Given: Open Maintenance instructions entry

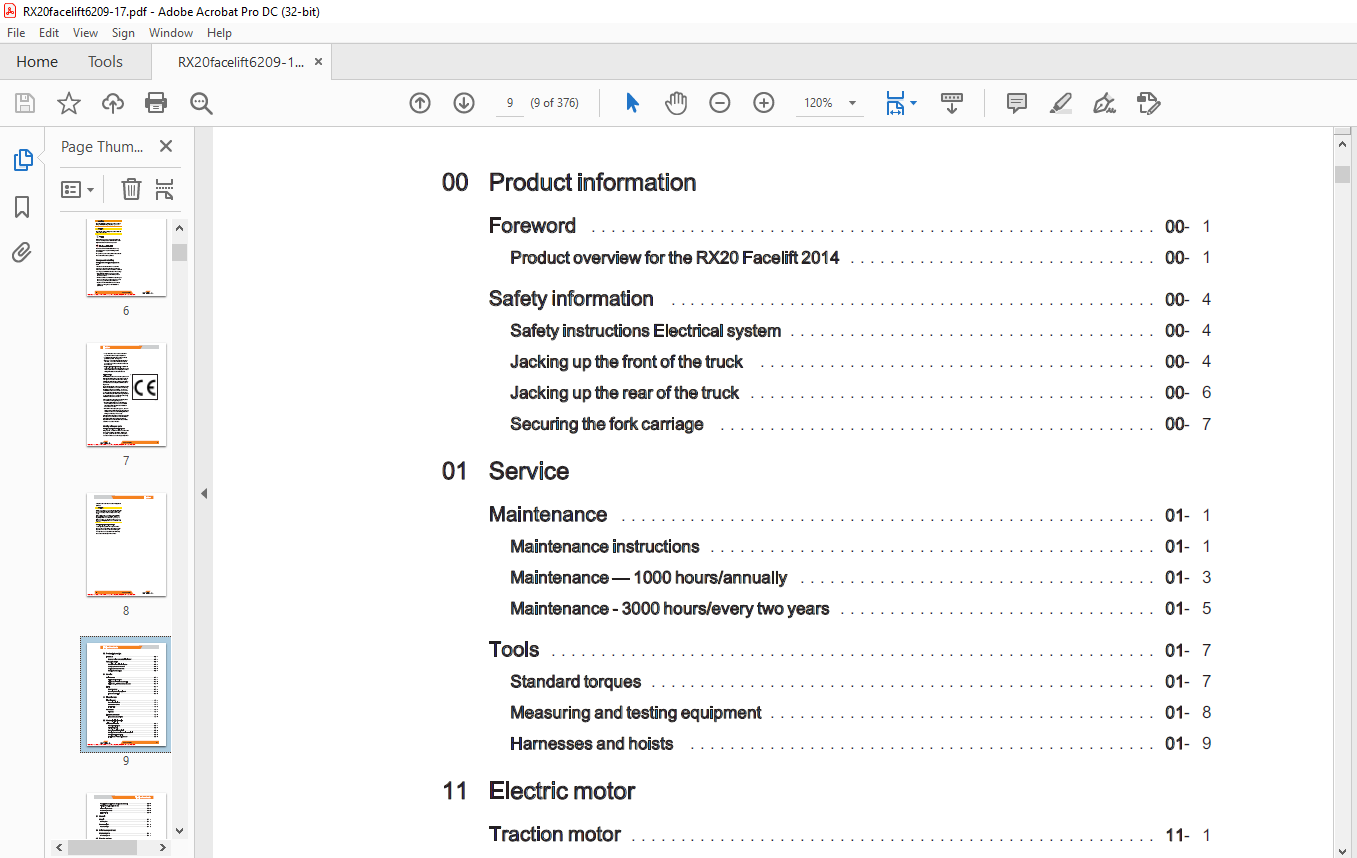Looking at the screenshot, I should pyautogui.click(x=605, y=547).
